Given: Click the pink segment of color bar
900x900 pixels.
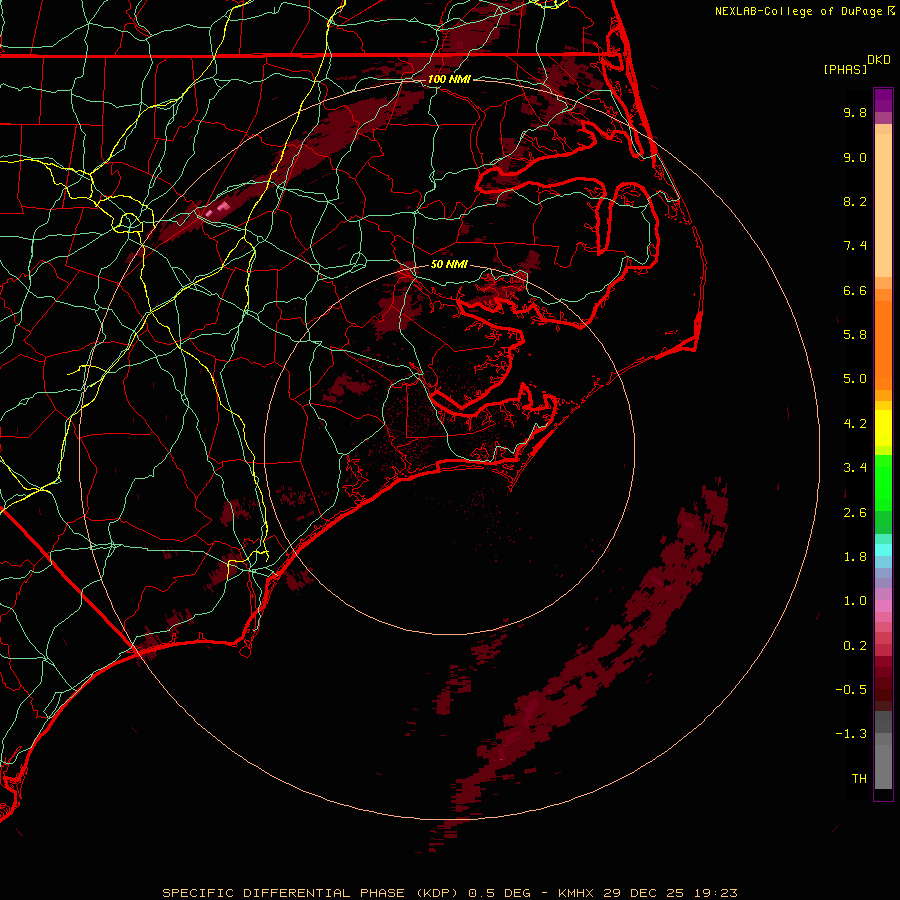Looking at the screenshot, I should pyautogui.click(x=883, y=606).
